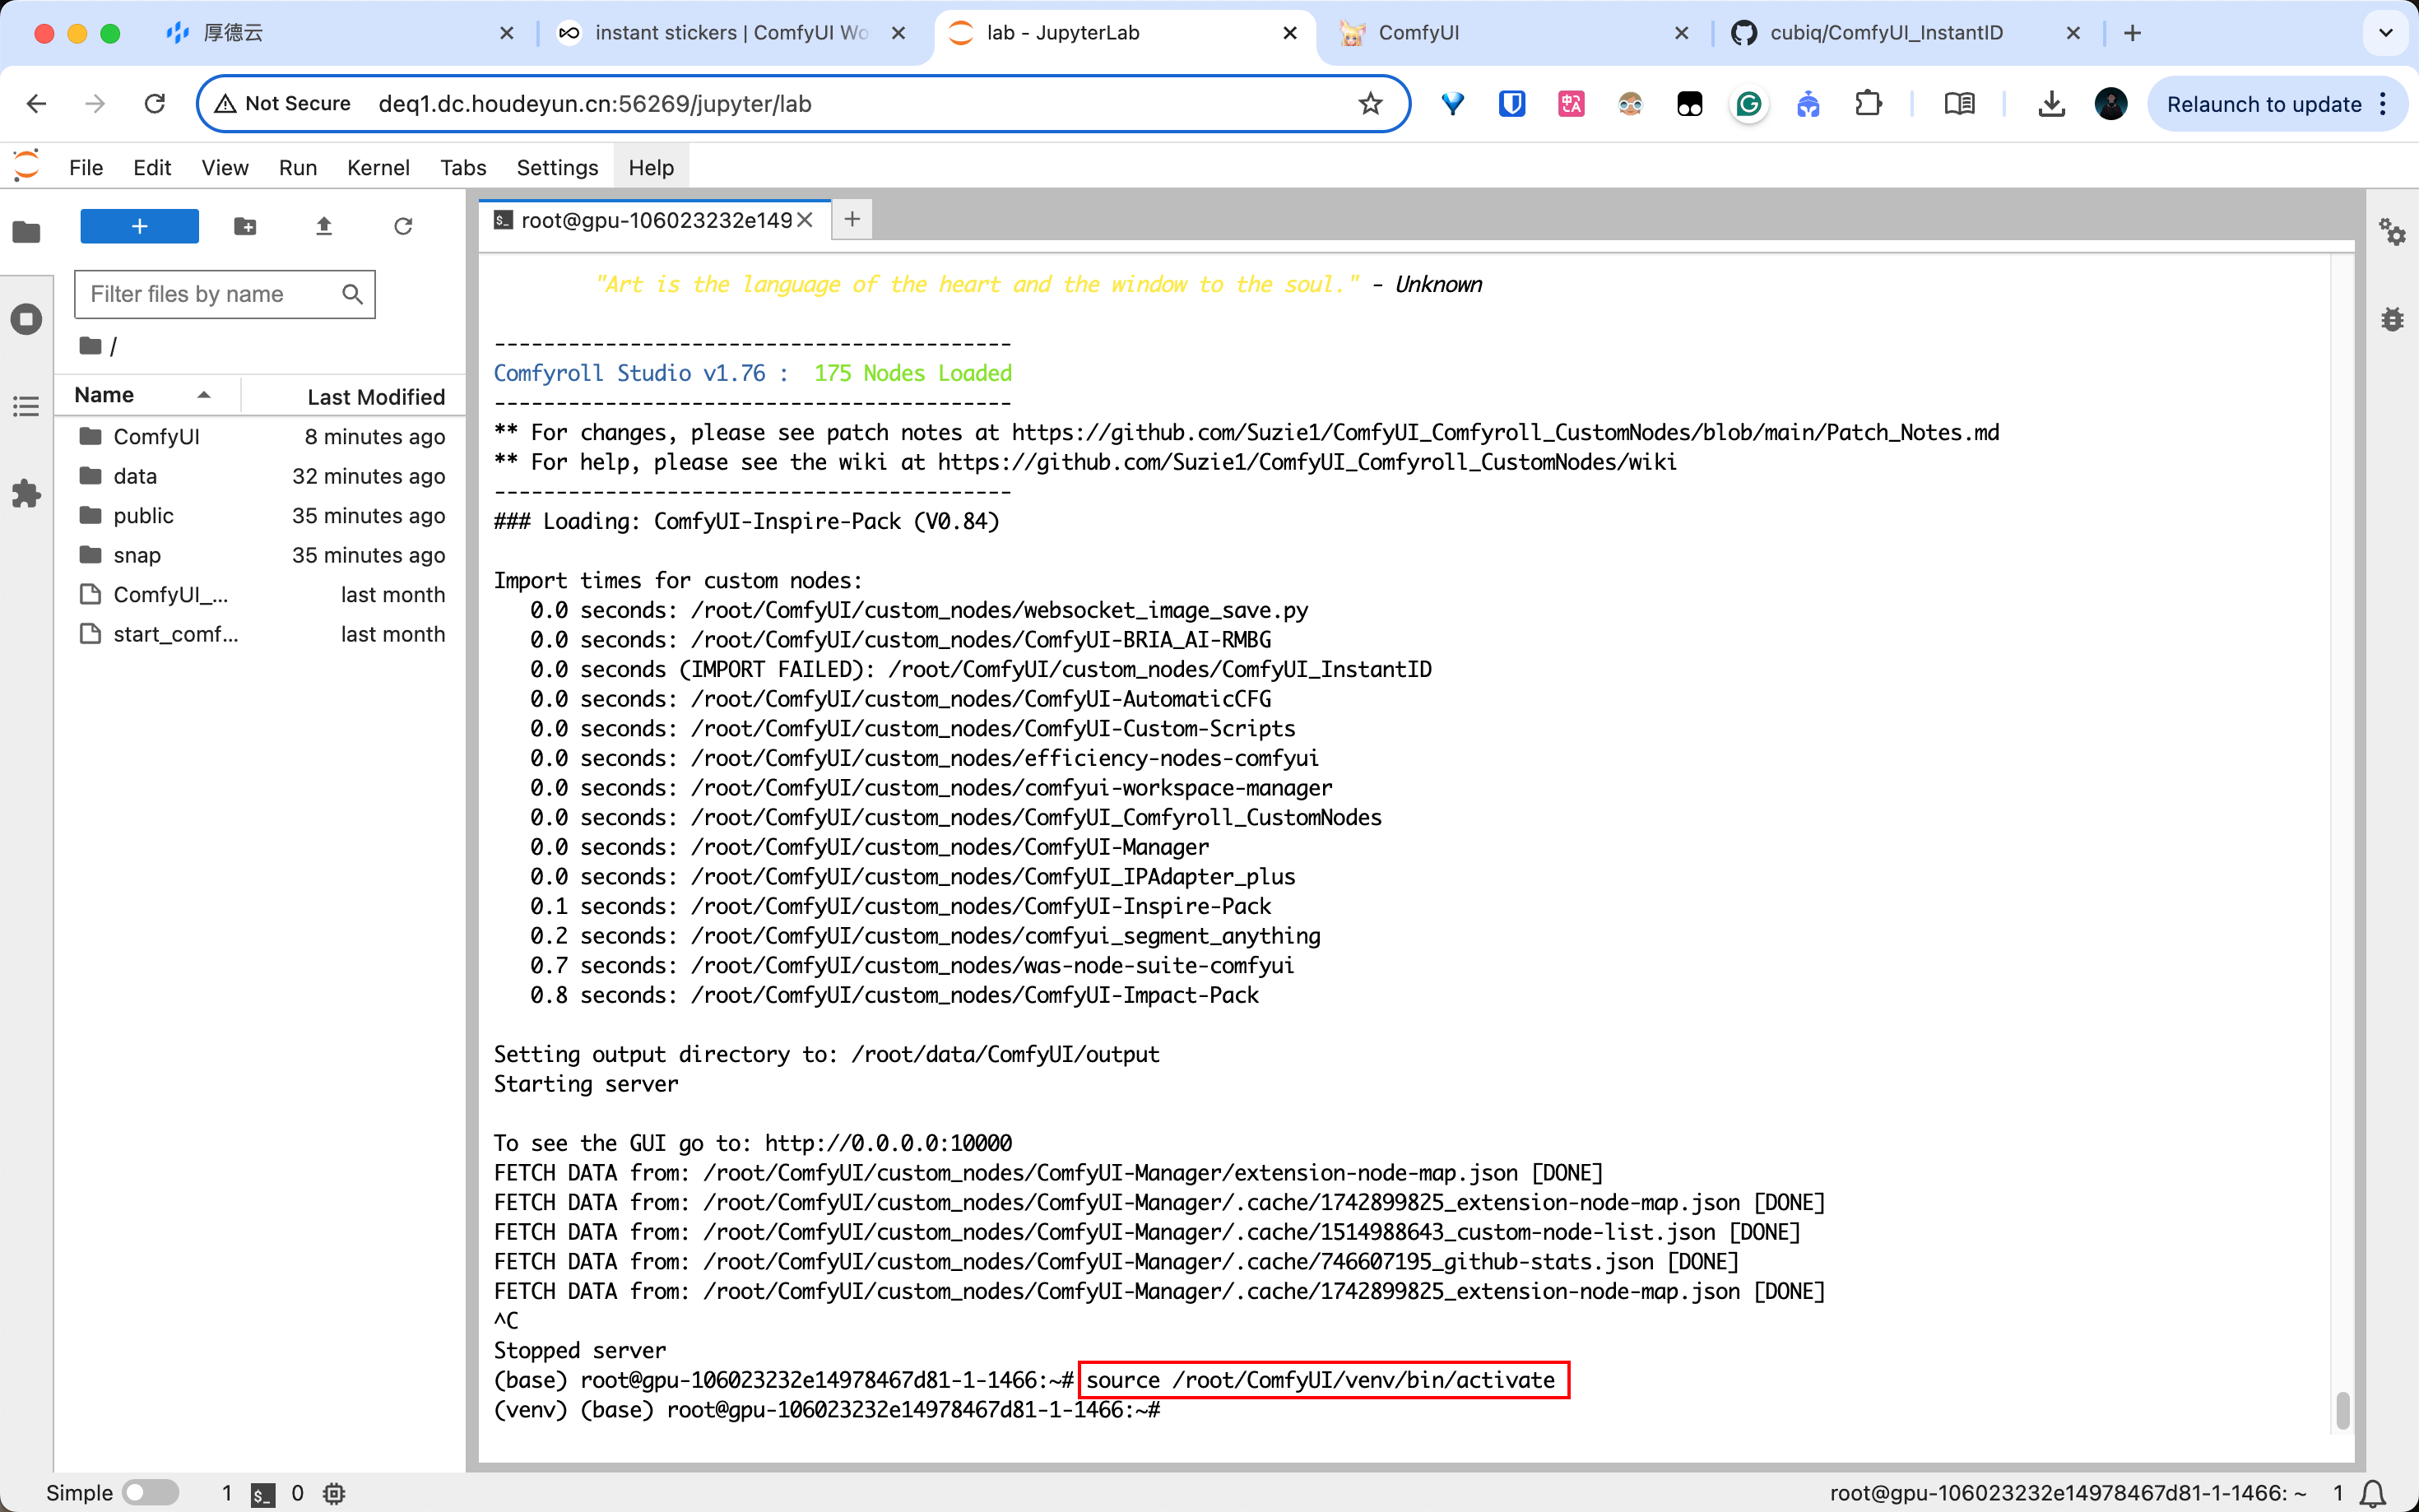Open the Kernel menu
The width and height of the screenshot is (2419, 1512).
pos(378,167)
